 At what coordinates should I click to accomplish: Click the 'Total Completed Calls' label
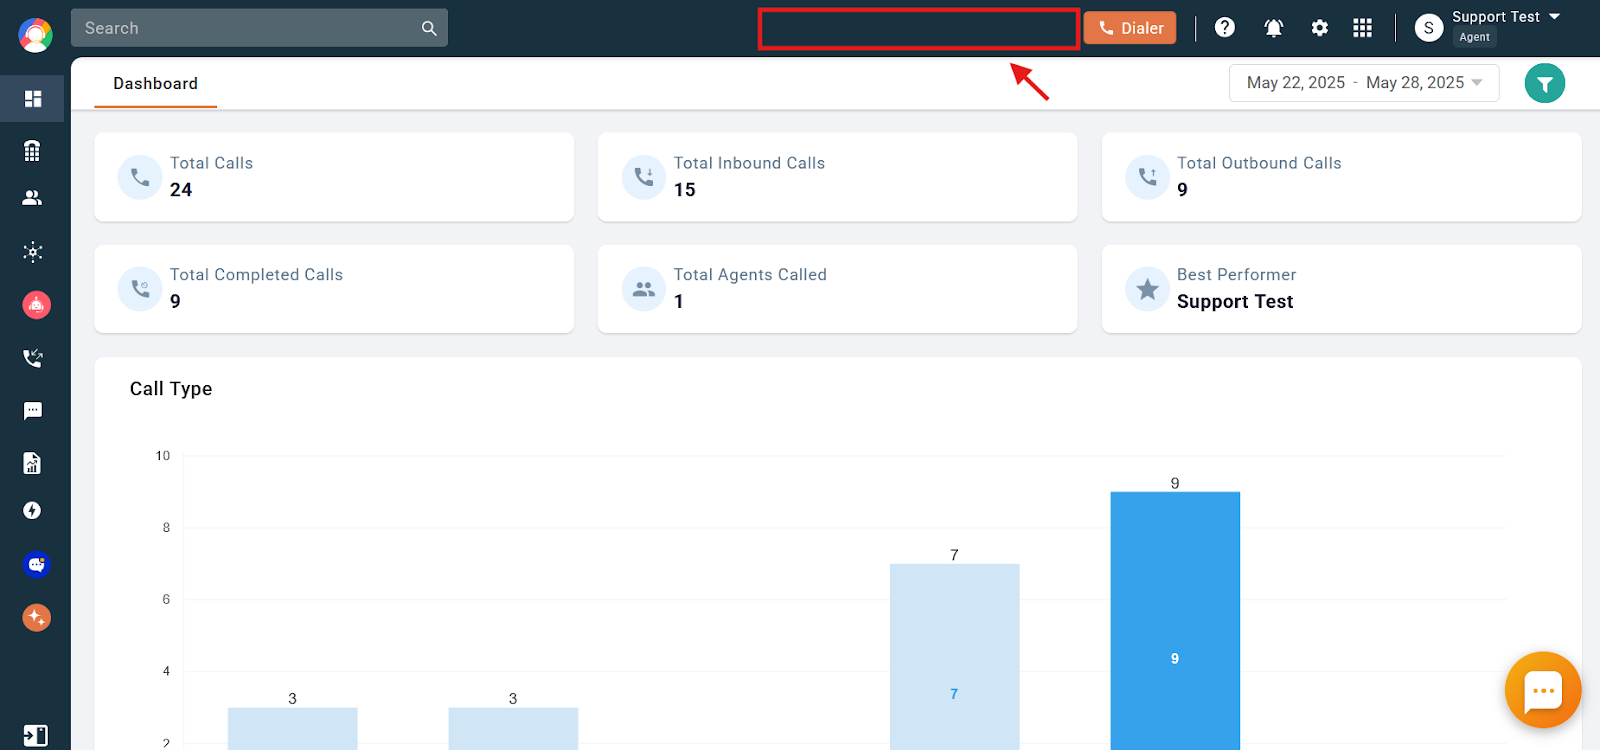click(256, 275)
